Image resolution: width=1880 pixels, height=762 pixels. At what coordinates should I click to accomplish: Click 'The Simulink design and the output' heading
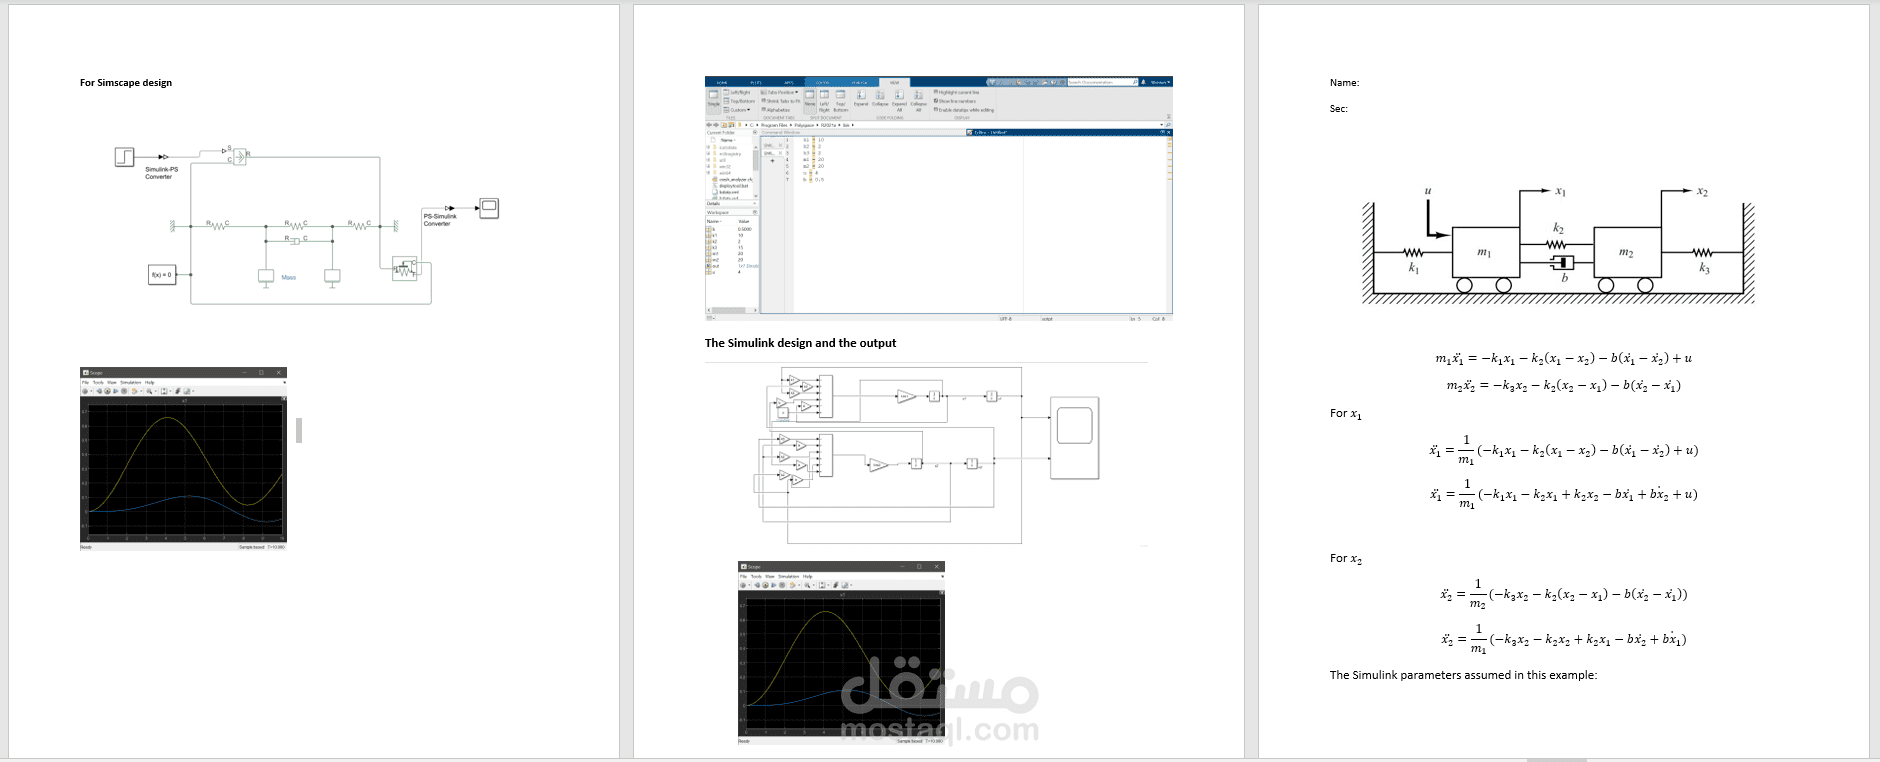pyautogui.click(x=800, y=343)
